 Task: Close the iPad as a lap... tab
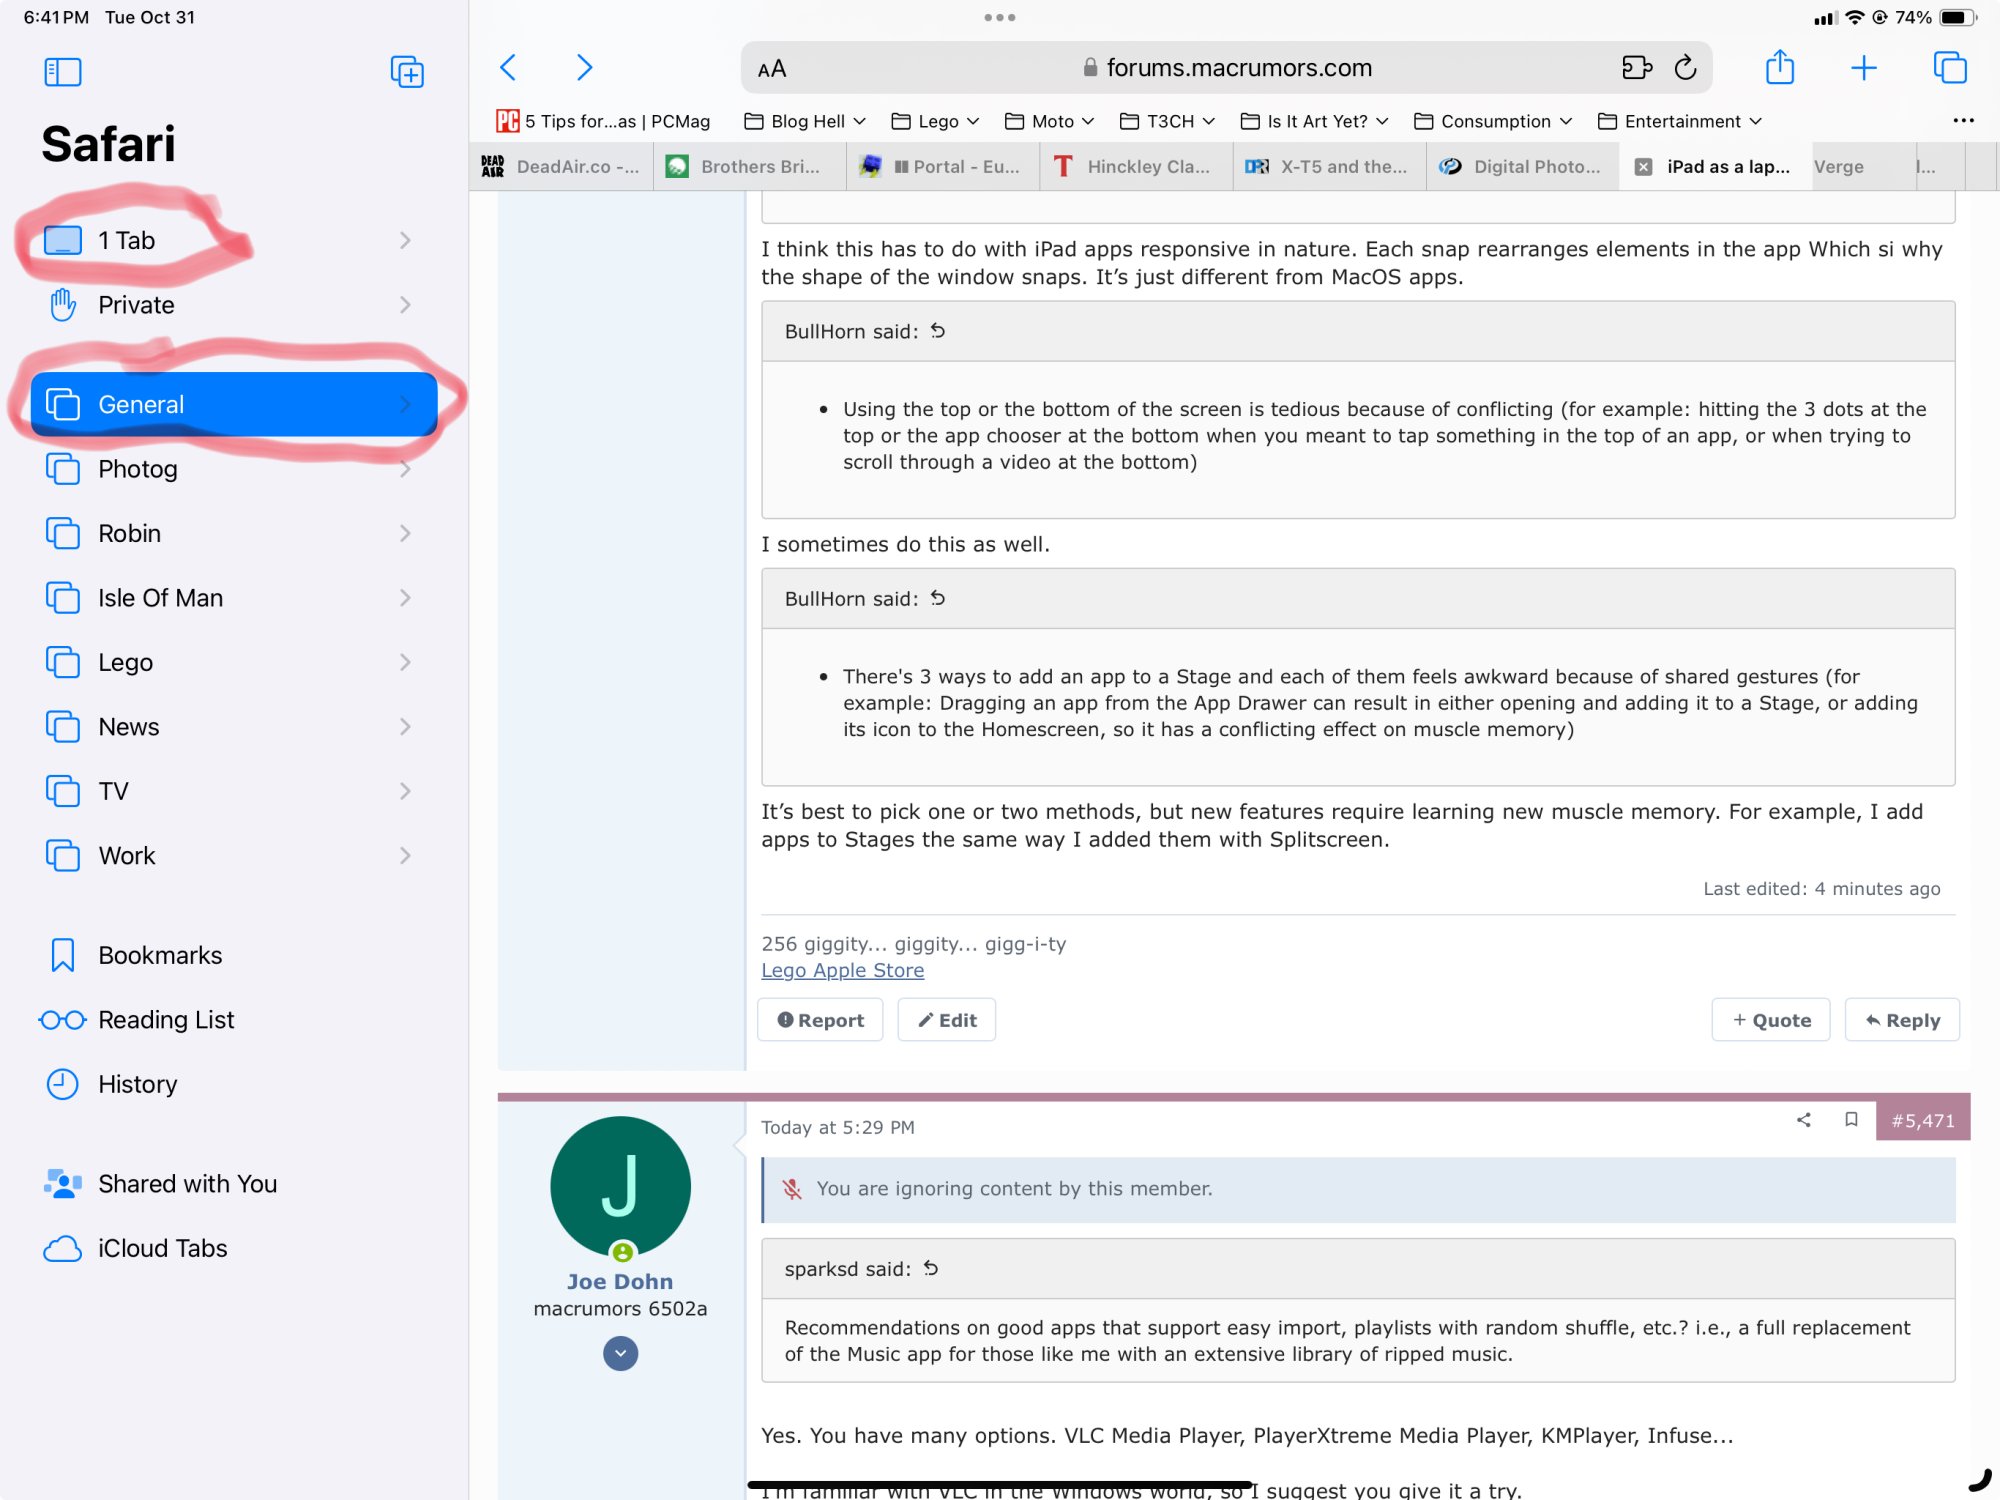click(1643, 167)
